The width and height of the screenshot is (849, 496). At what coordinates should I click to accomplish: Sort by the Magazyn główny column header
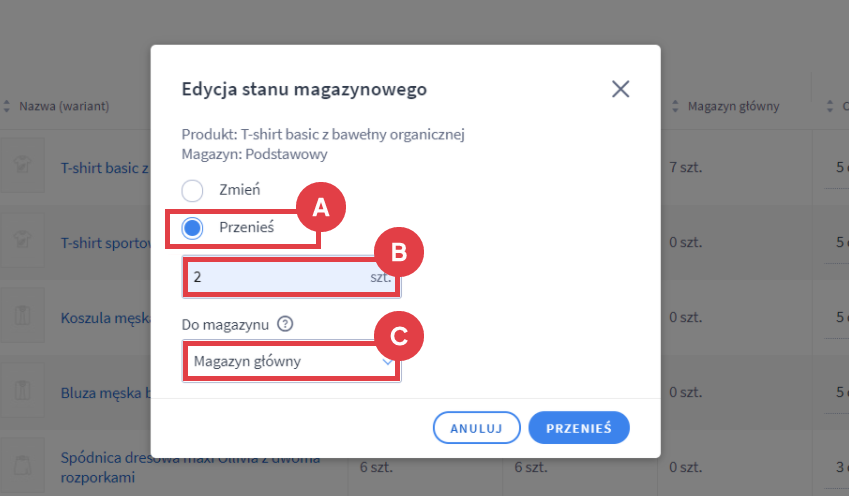click(732, 106)
